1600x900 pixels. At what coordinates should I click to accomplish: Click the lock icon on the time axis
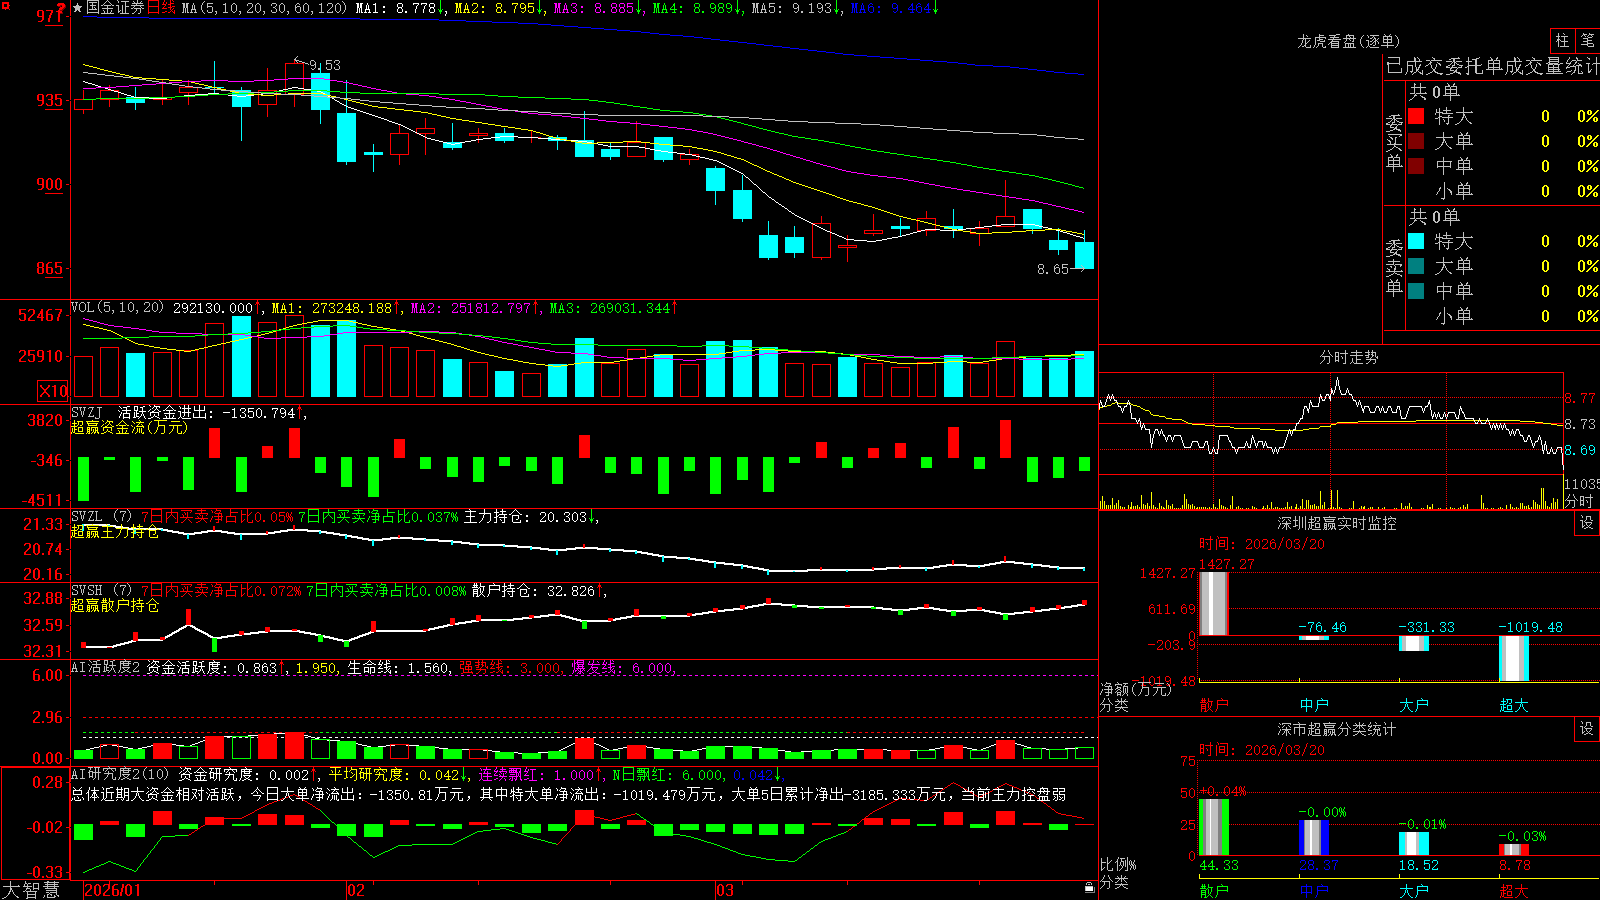pyautogui.click(x=1089, y=888)
